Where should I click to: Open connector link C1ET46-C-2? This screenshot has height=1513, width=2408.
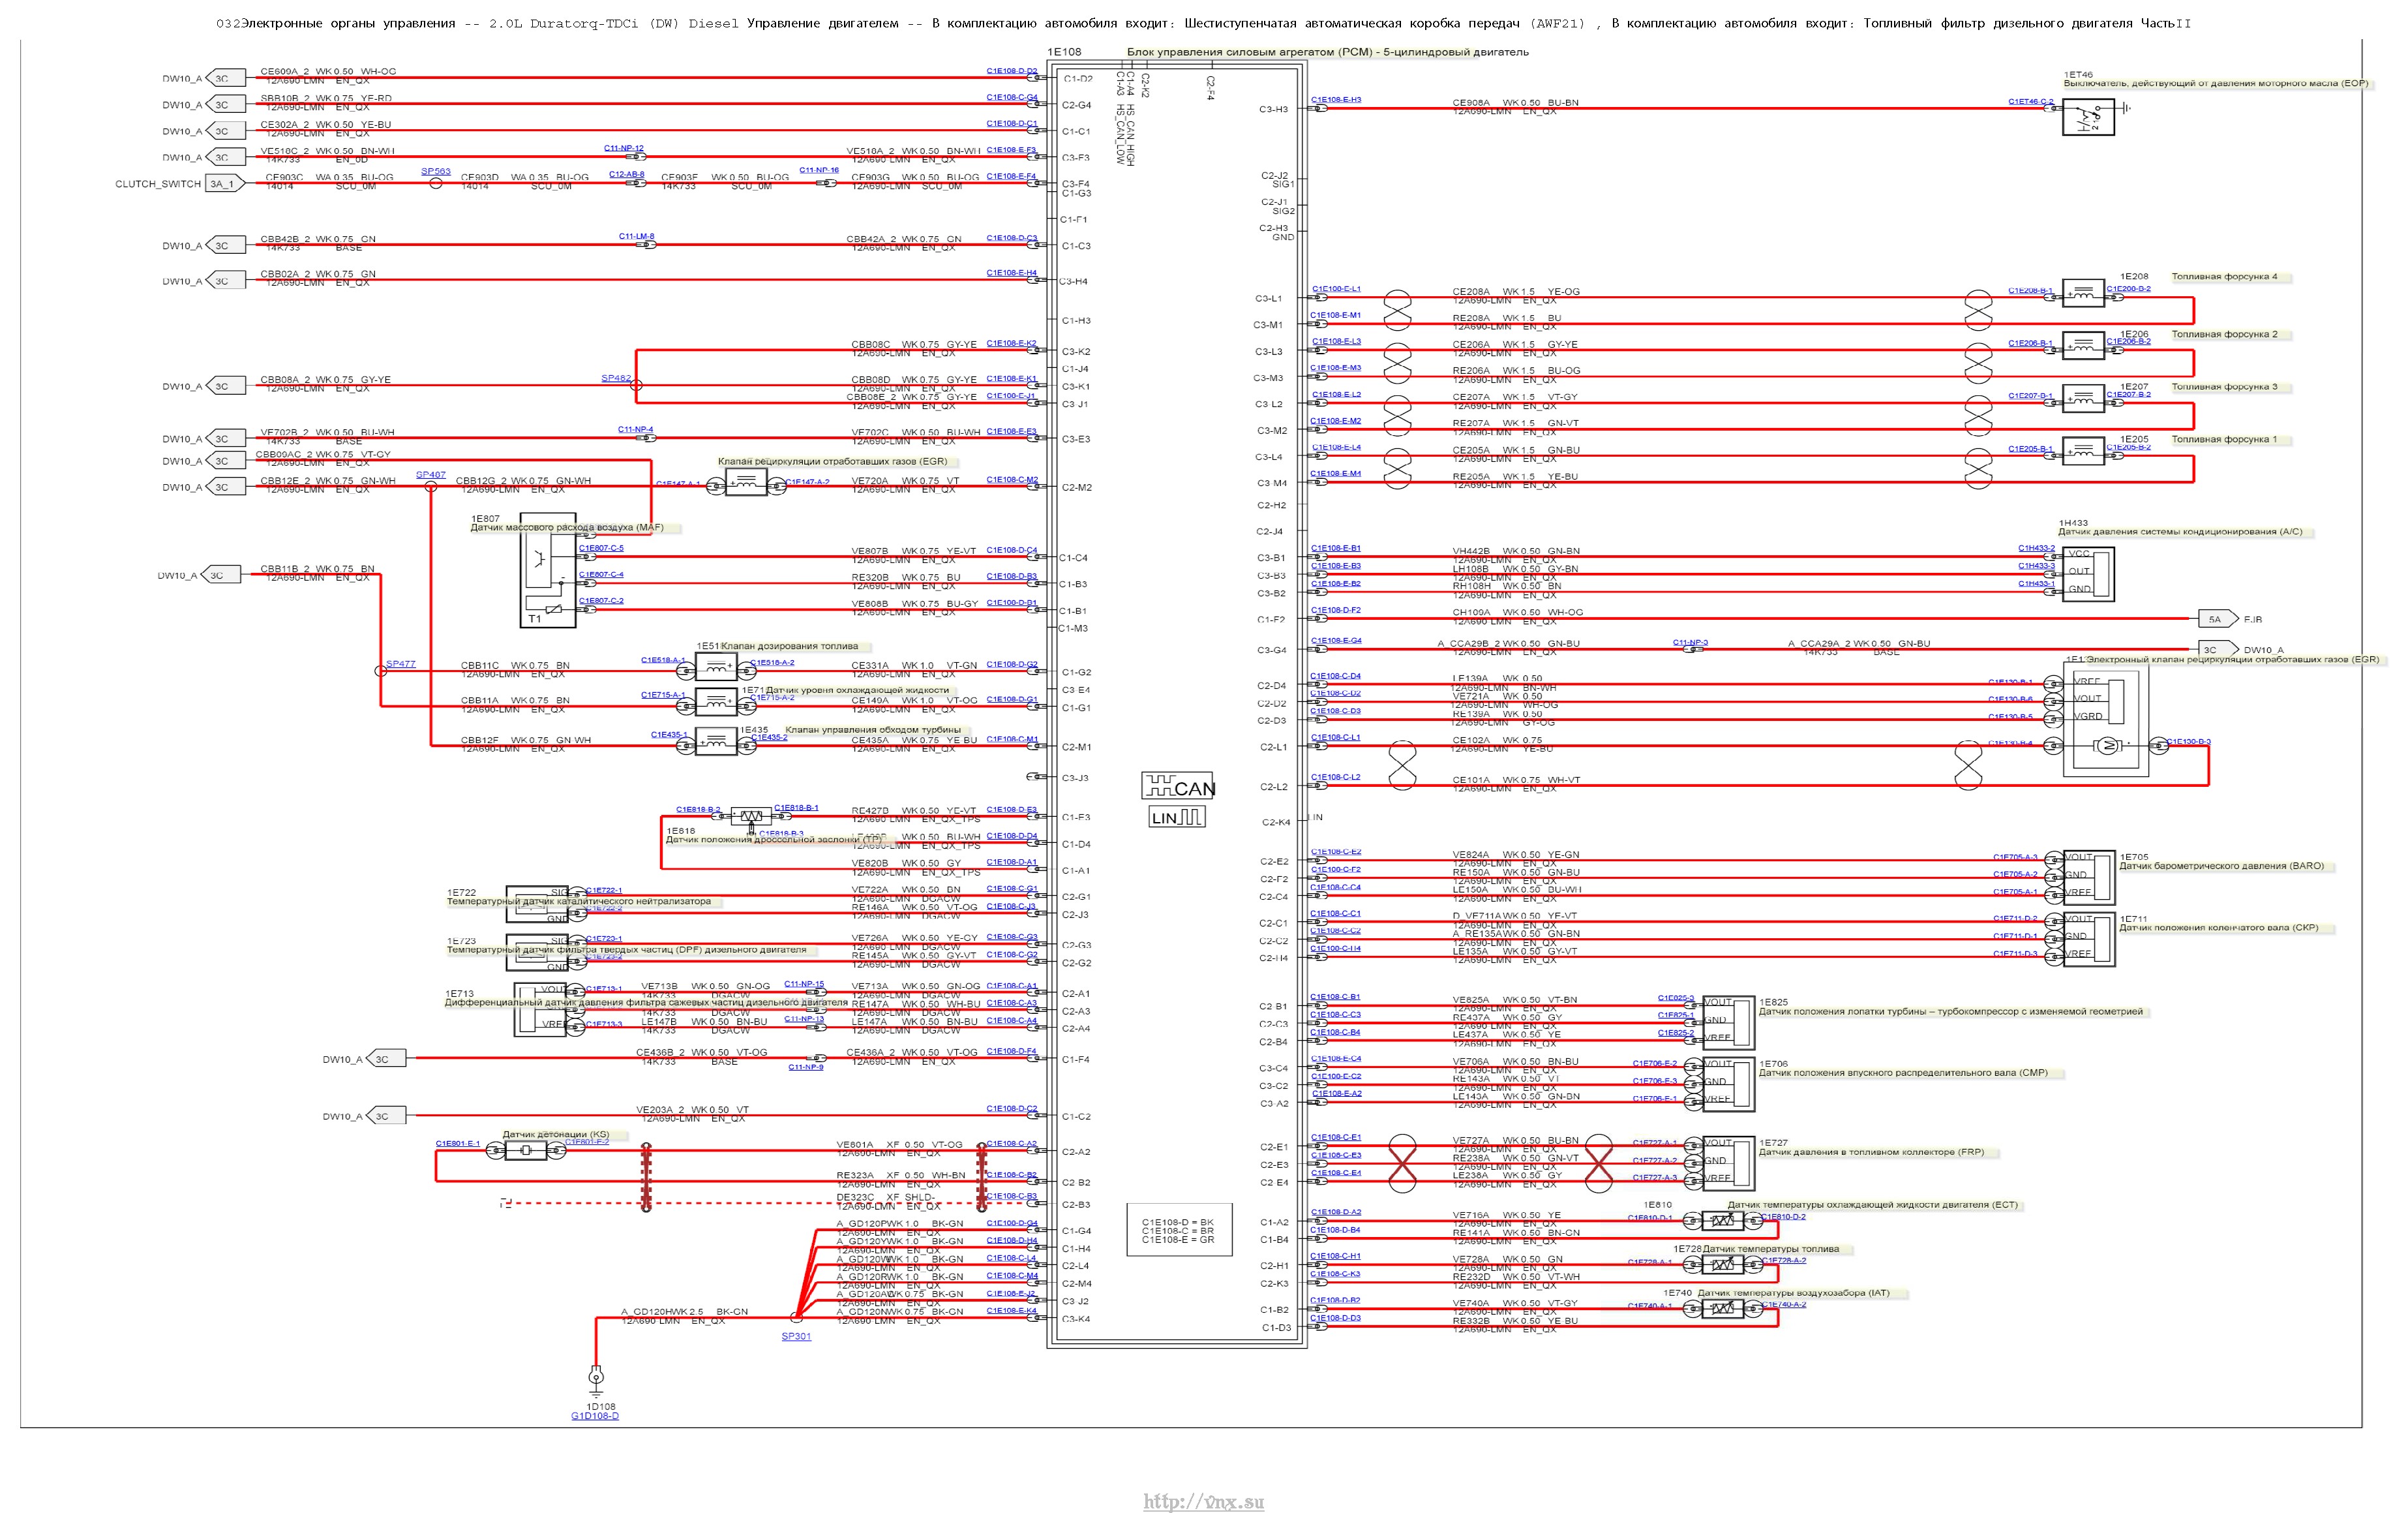coord(2031,101)
